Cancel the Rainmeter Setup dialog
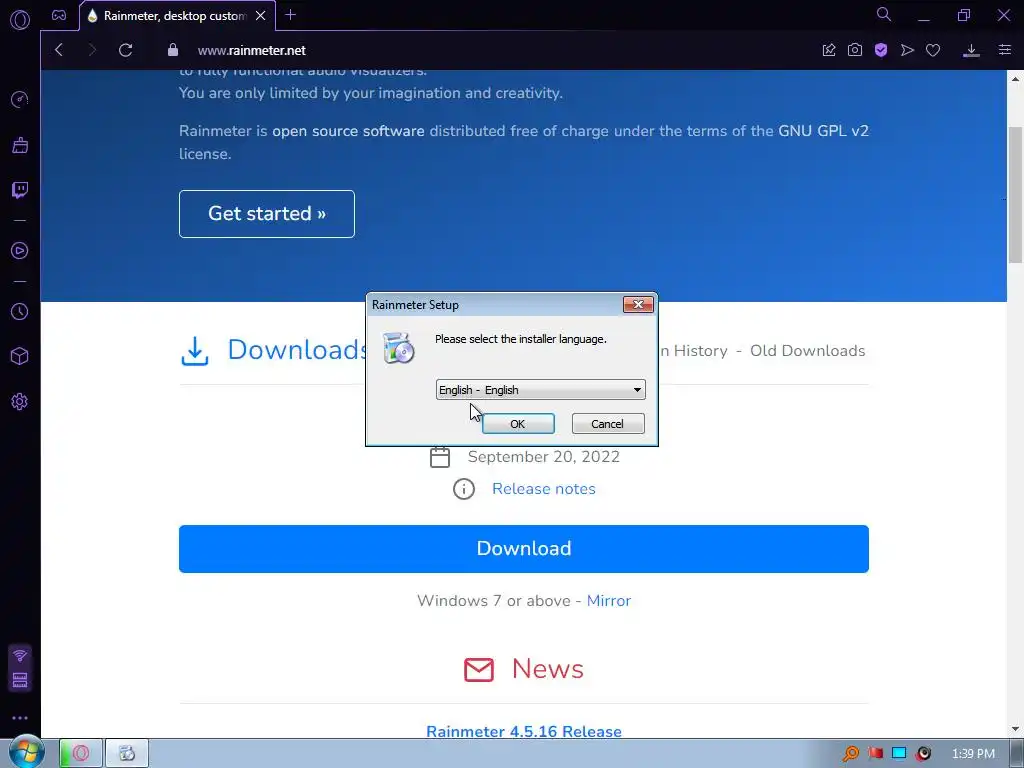This screenshot has height=768, width=1024. 608,424
